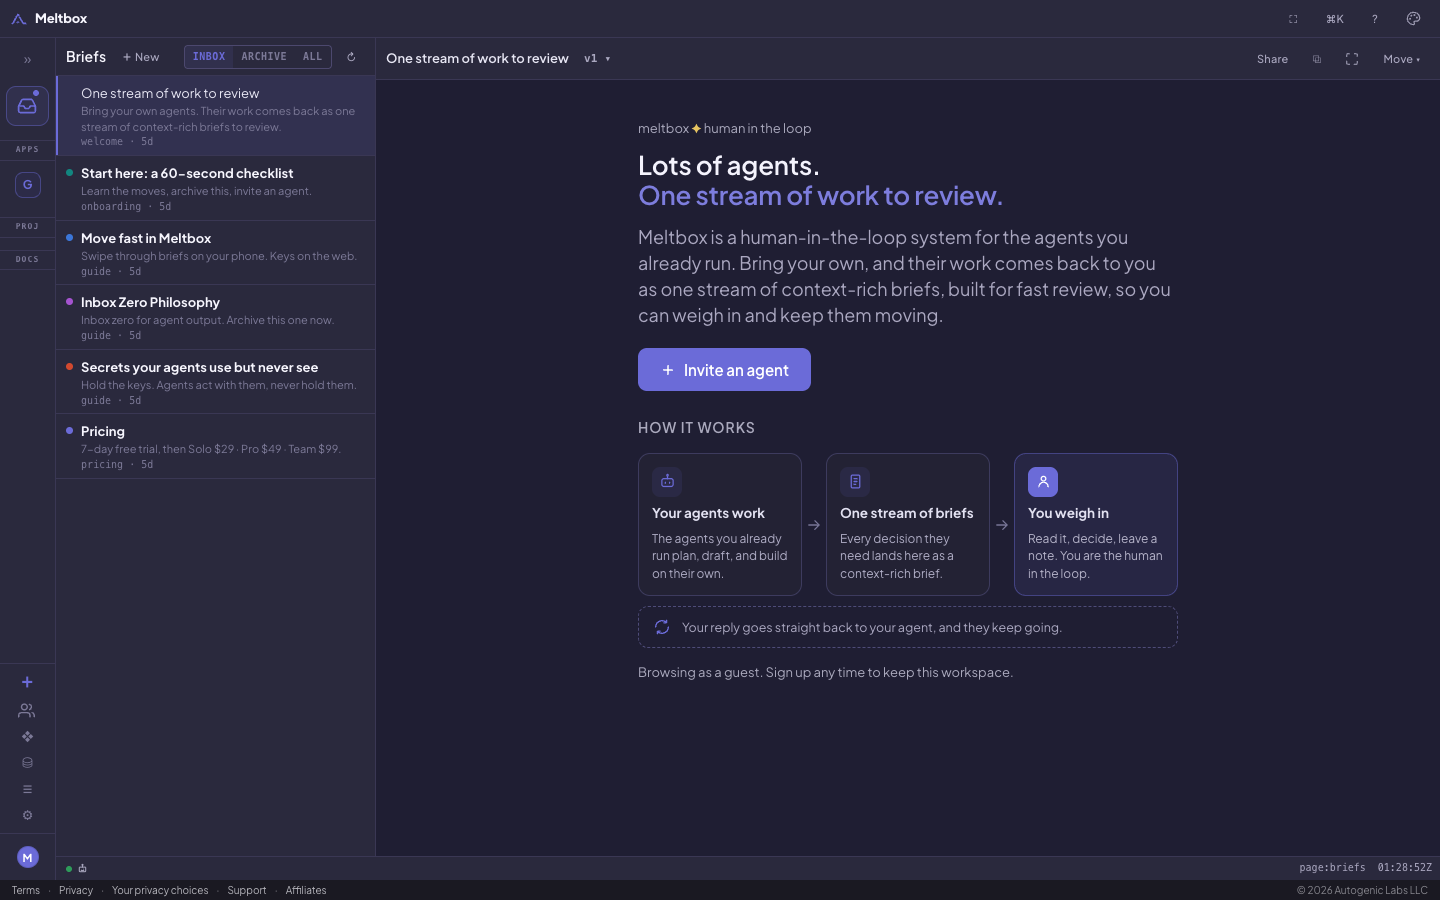Open 'Secrets your agents use but never see'
1440x900 pixels.
point(216,382)
